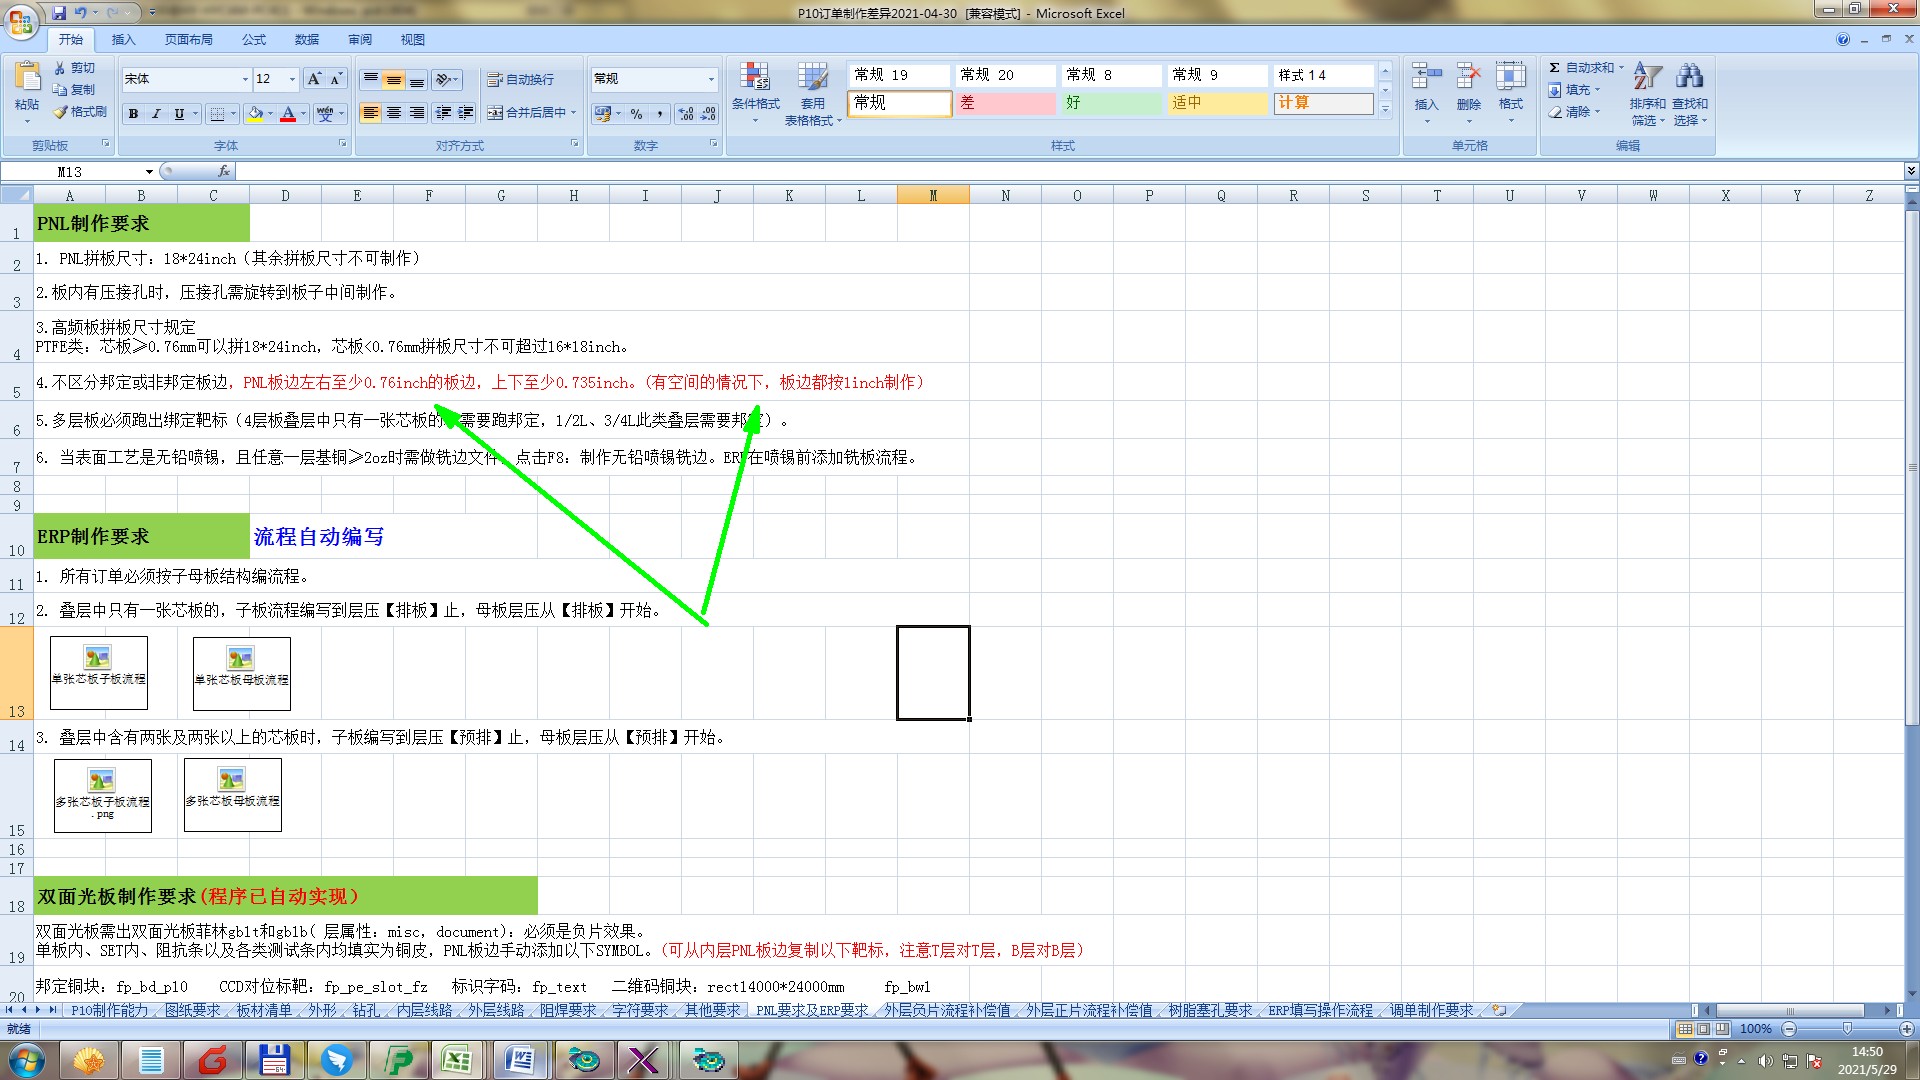Click the increase font size icon
Image resolution: width=1920 pixels, height=1080 pixels.
pos(314,79)
